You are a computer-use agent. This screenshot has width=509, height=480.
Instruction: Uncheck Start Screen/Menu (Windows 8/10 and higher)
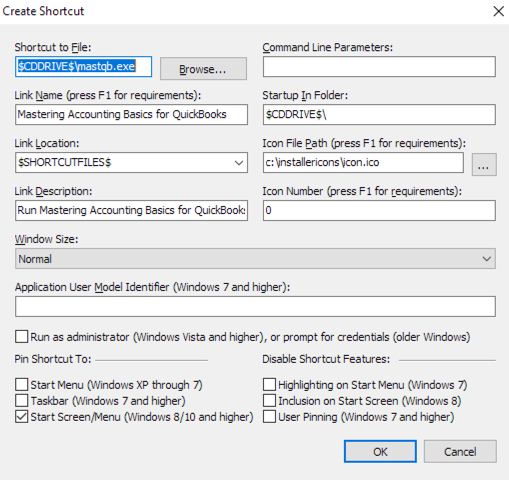(x=22, y=417)
